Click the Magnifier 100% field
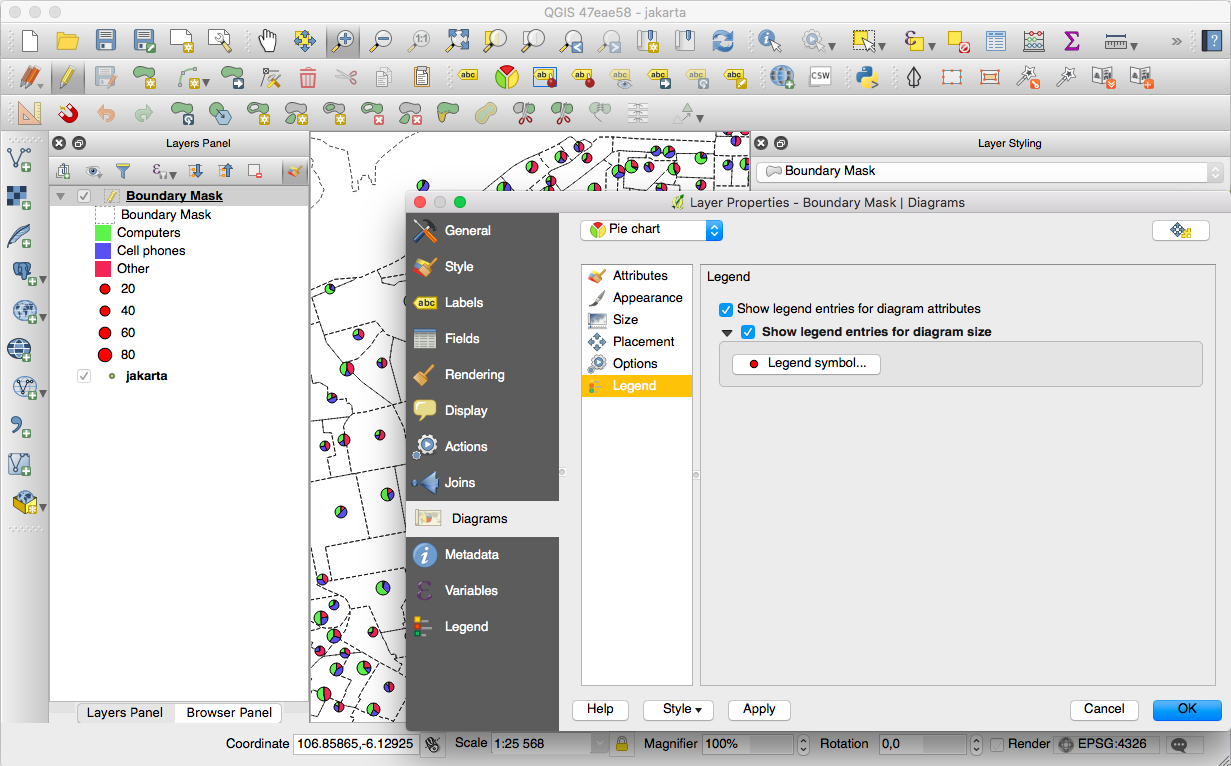Screen dimensions: 1231x766 point(748,744)
